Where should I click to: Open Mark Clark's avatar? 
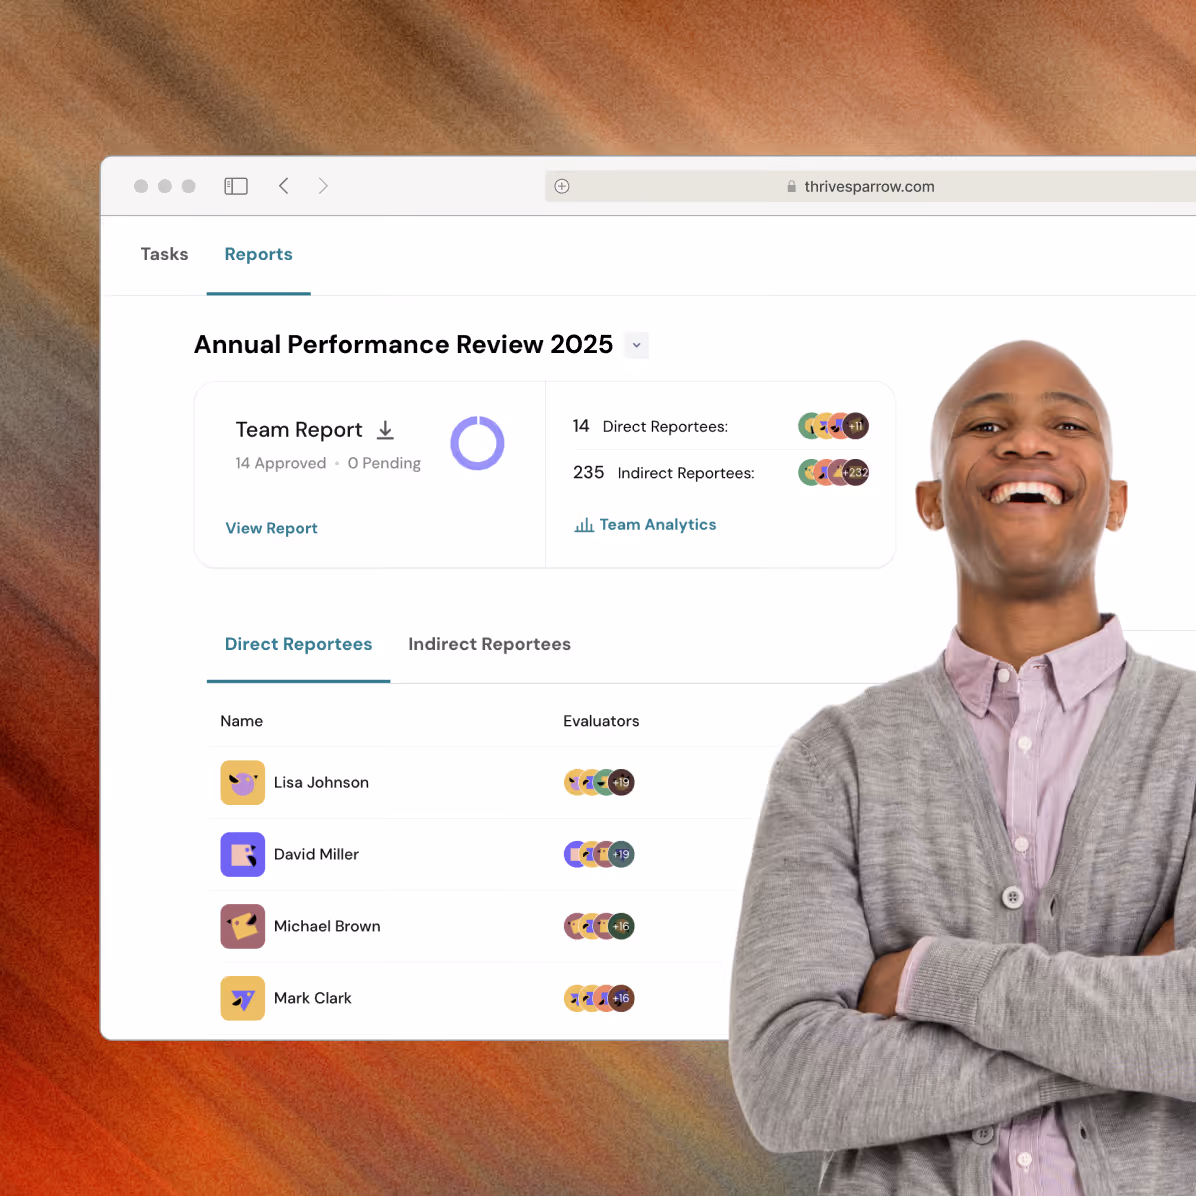(243, 998)
